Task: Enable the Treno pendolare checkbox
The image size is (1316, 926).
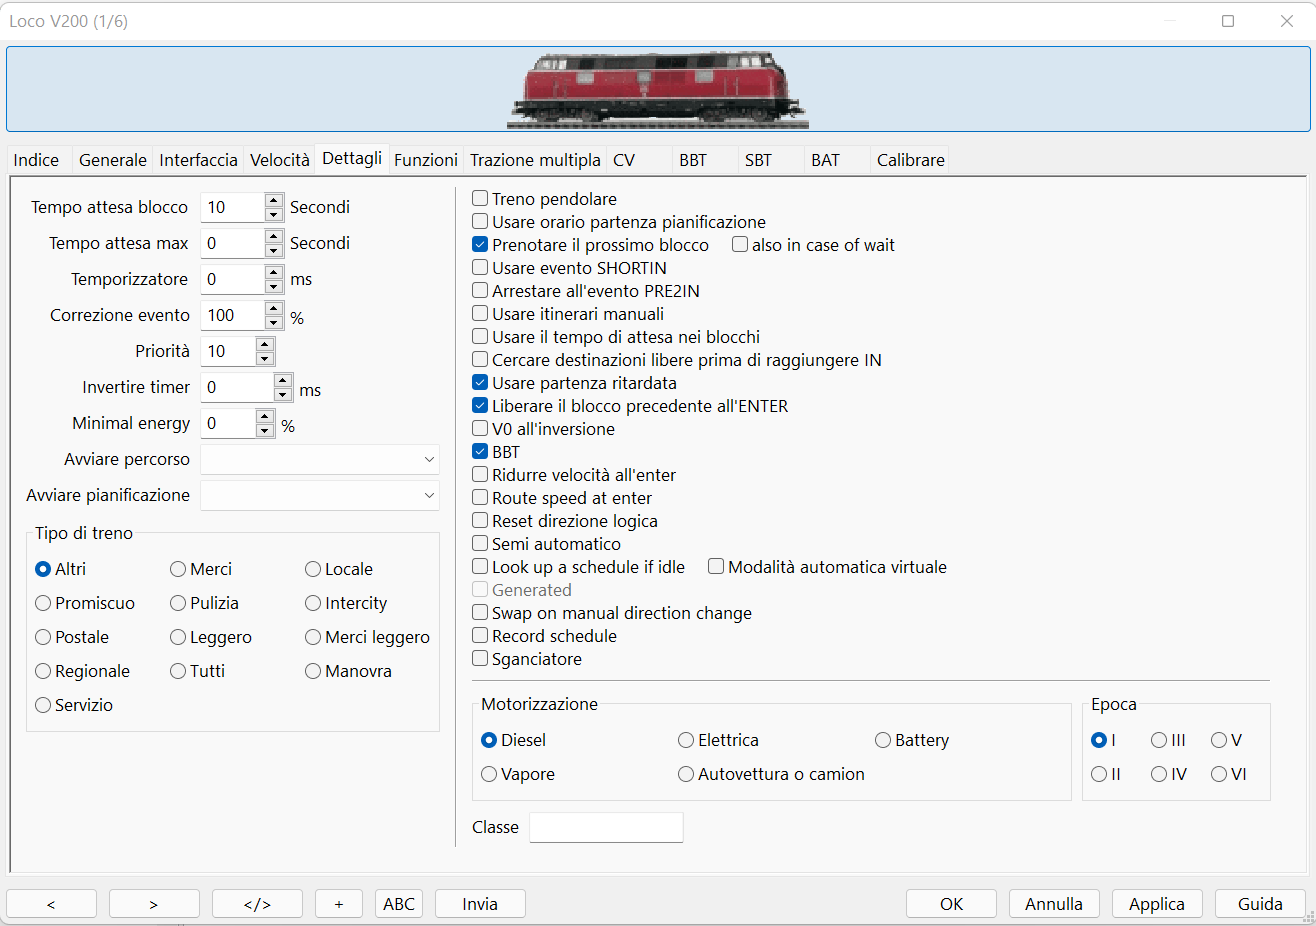Action: 481,199
